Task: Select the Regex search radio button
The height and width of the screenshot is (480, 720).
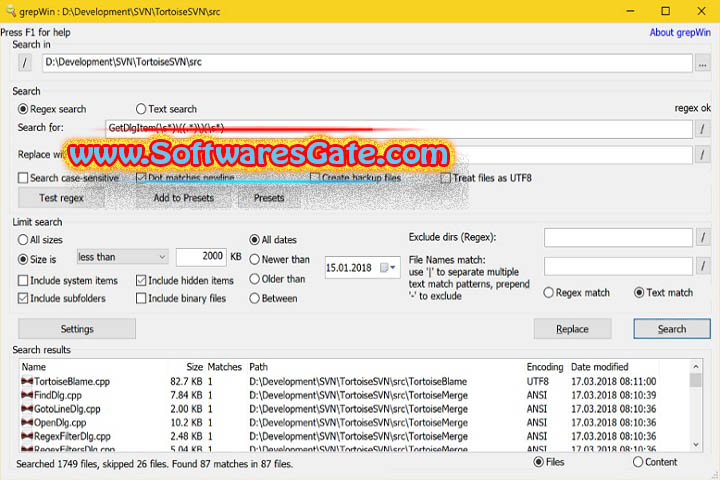Action: click(x=22, y=109)
